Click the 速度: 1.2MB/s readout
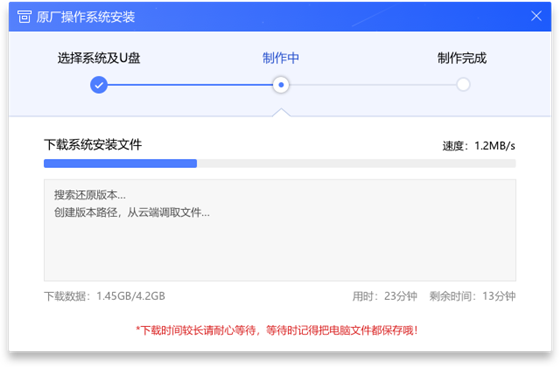The height and width of the screenshot is (367, 560). 479,146
